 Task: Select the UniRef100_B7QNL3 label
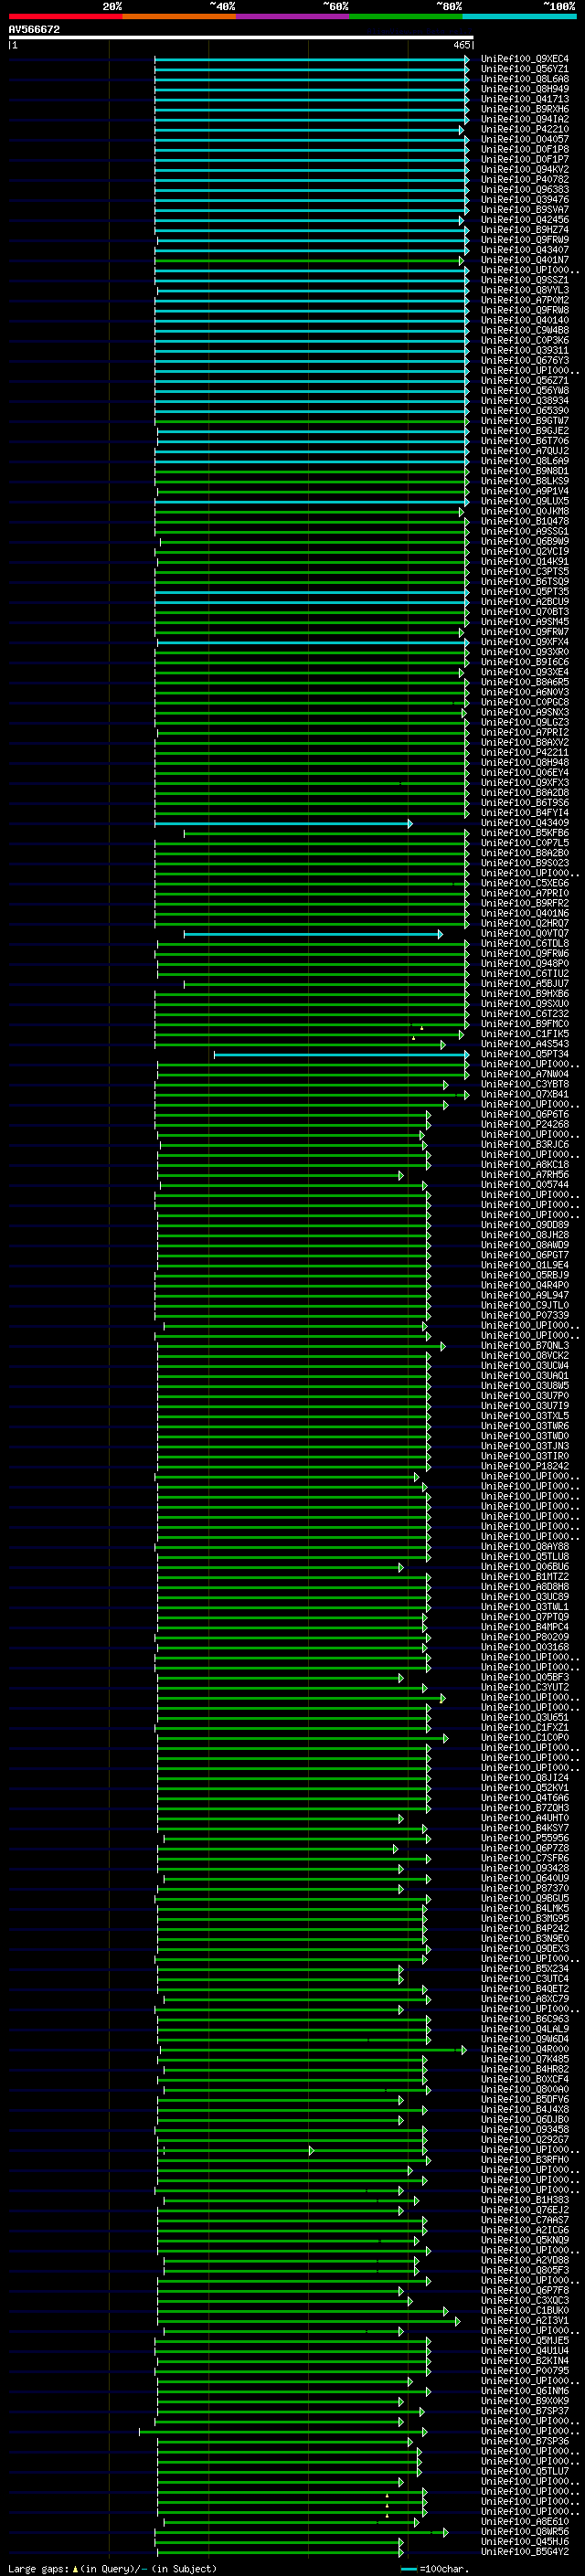524,1347
